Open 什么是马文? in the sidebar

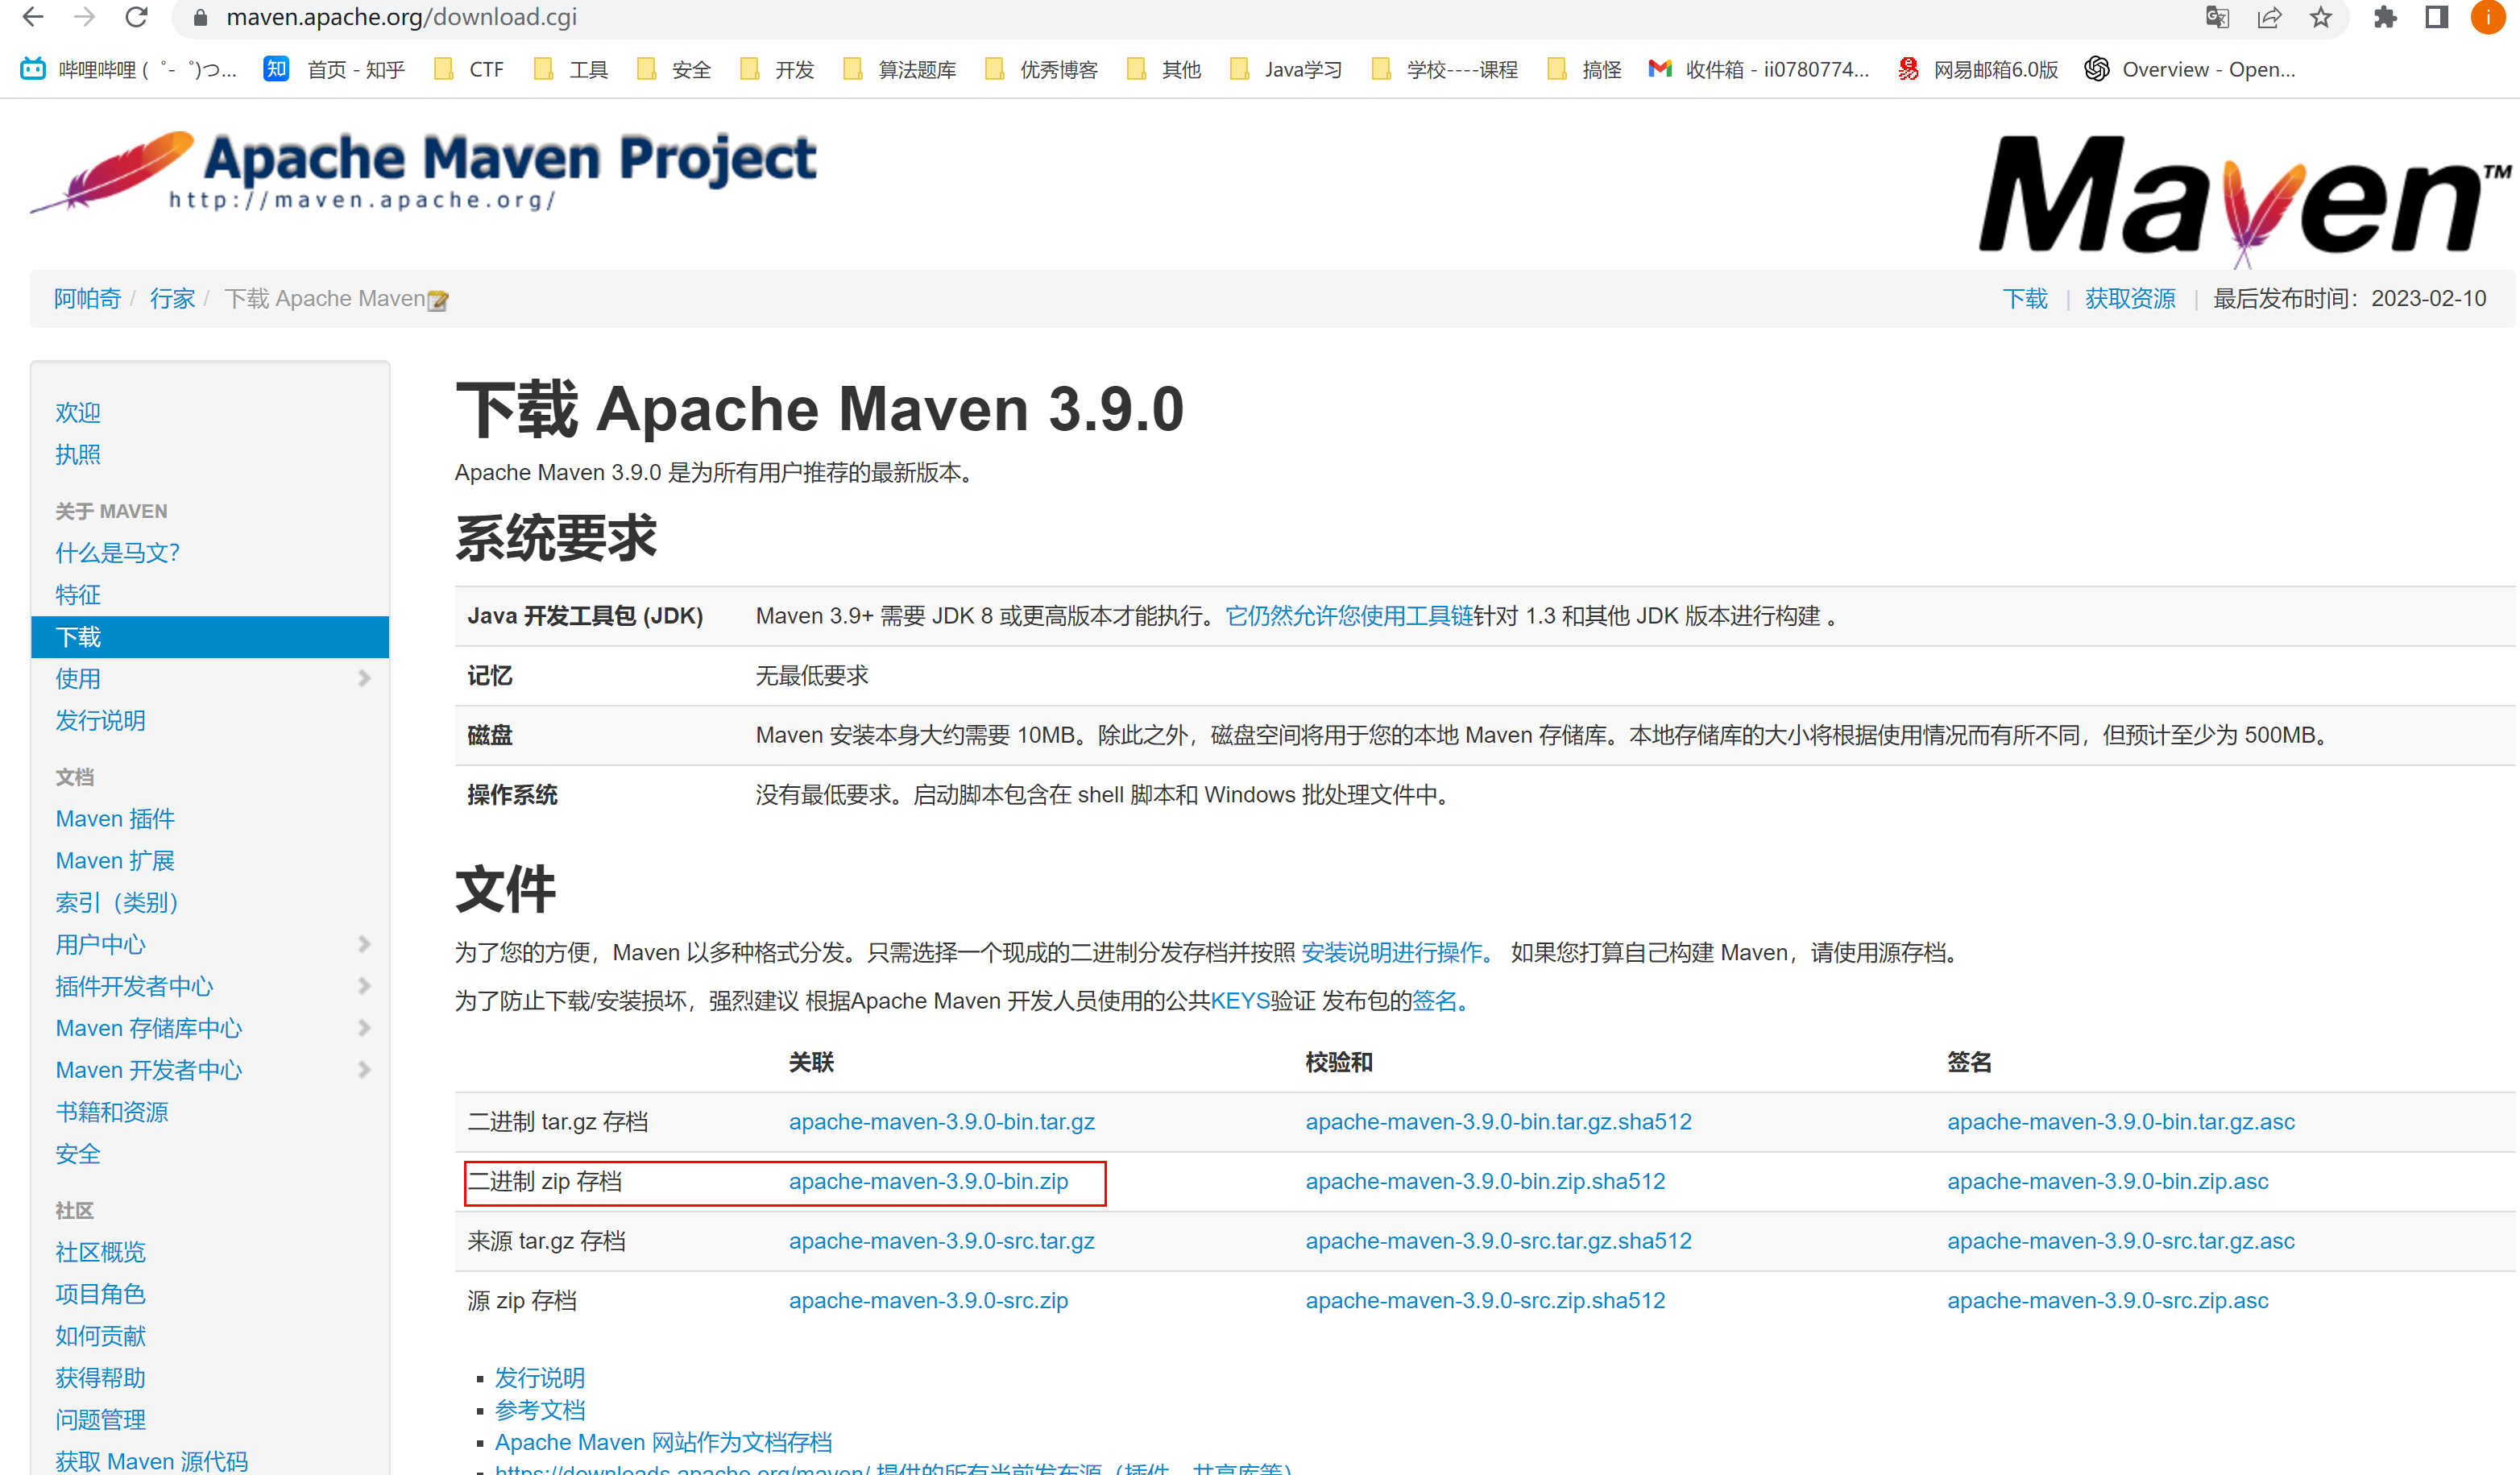point(117,552)
